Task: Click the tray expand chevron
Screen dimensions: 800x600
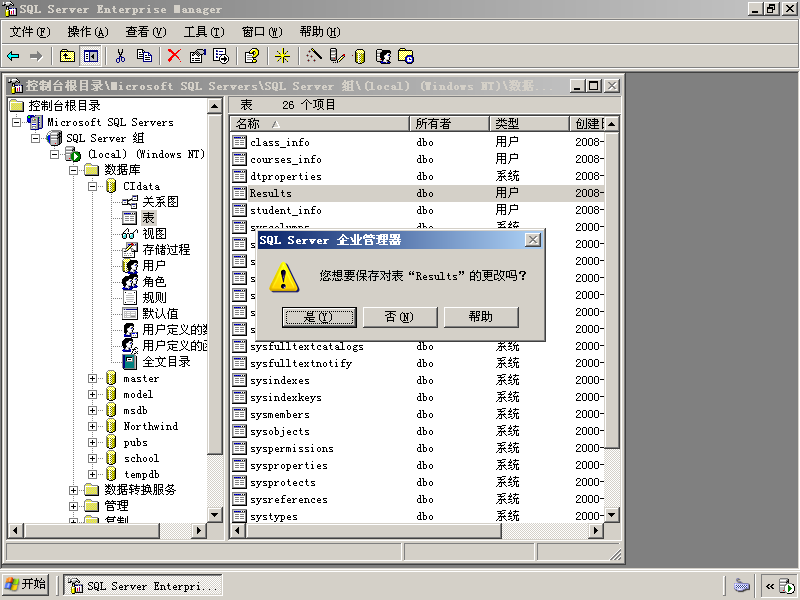Action: point(770,585)
